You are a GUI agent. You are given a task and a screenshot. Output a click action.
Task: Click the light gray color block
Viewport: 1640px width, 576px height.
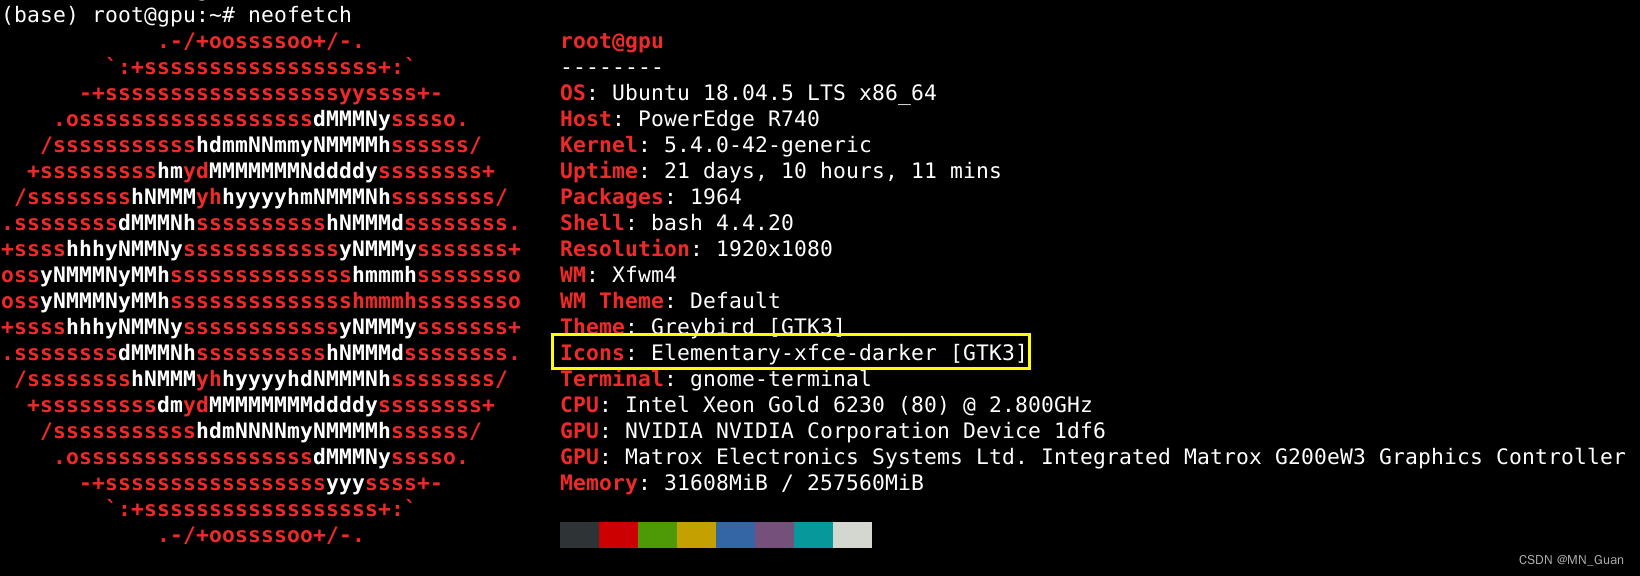852,535
